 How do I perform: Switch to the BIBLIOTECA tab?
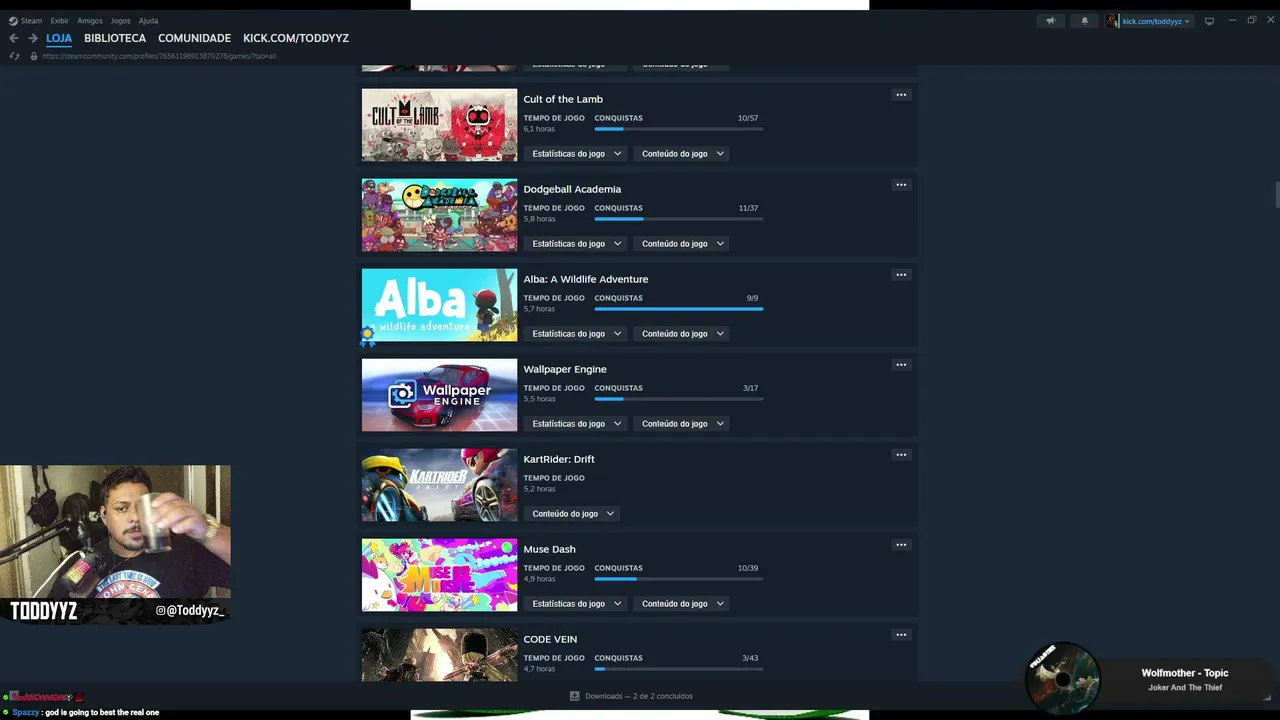click(x=115, y=38)
